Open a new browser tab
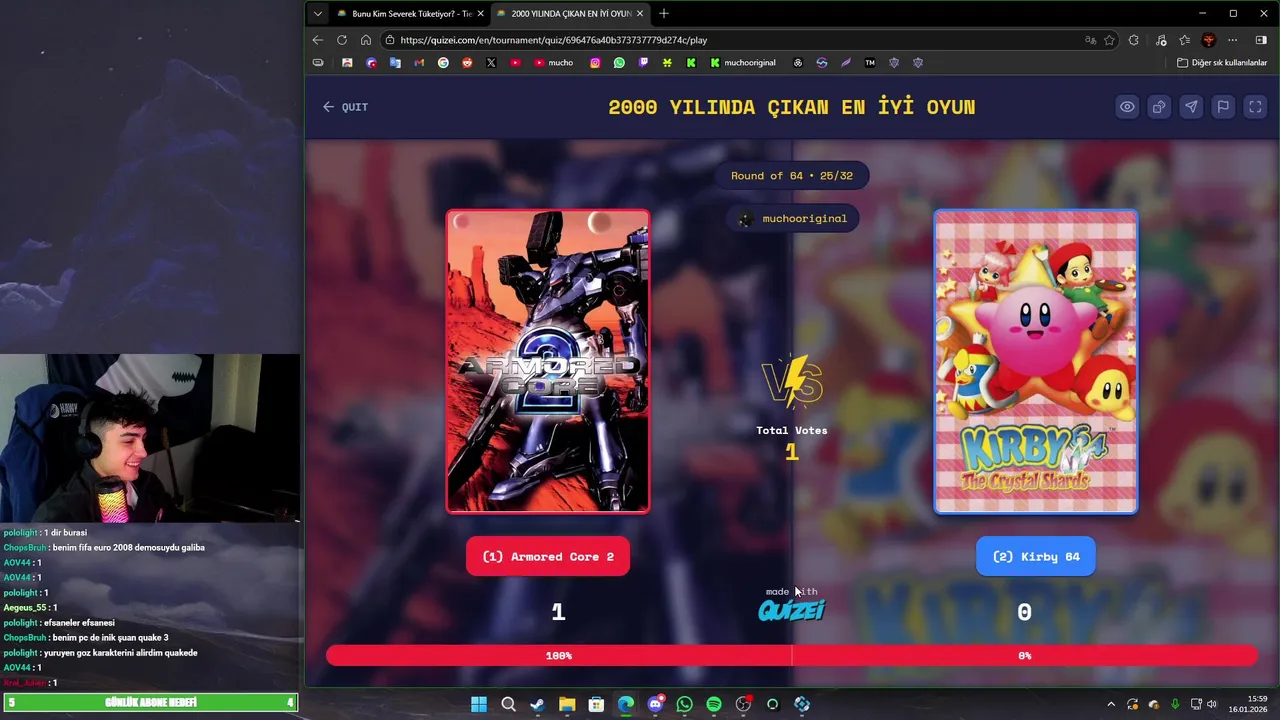Screen dimensions: 1280x720 point(664,14)
